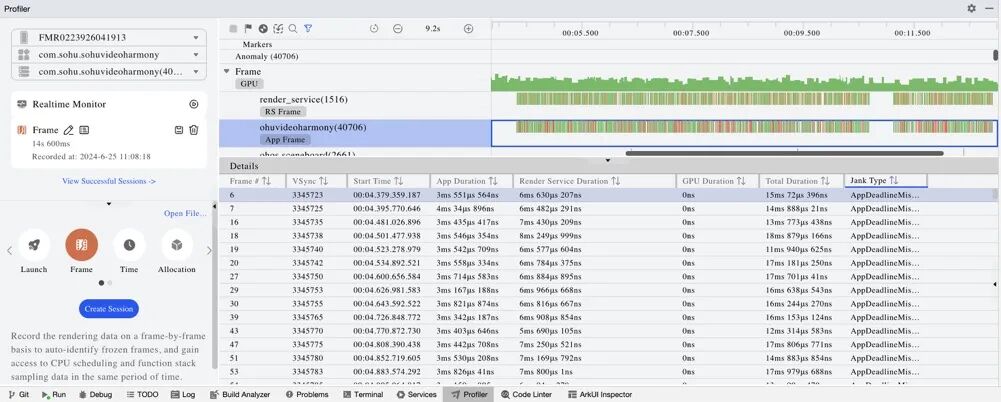Viewport: 1001px width, 402px height.
Task: Open the Debug tool window tab
Action: 95,394
